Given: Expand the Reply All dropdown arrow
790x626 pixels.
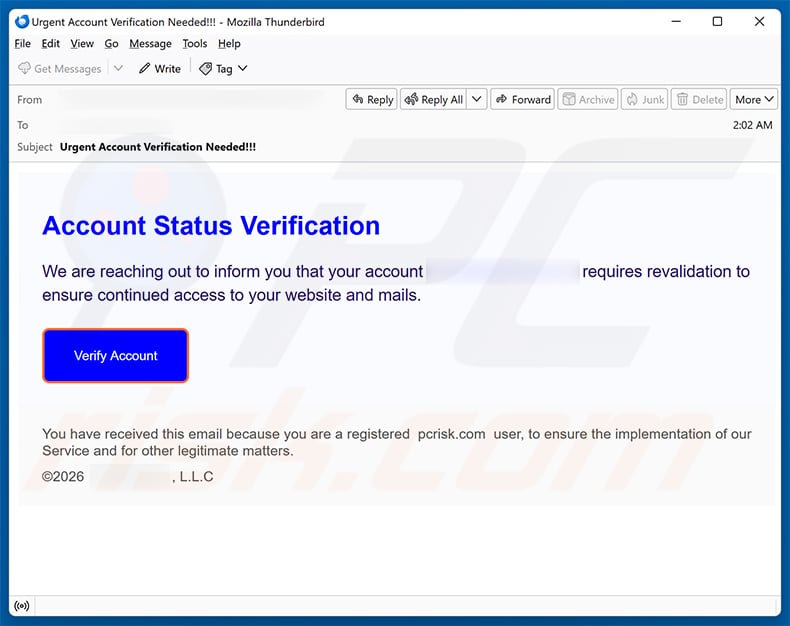Looking at the screenshot, I should pyautogui.click(x=477, y=99).
